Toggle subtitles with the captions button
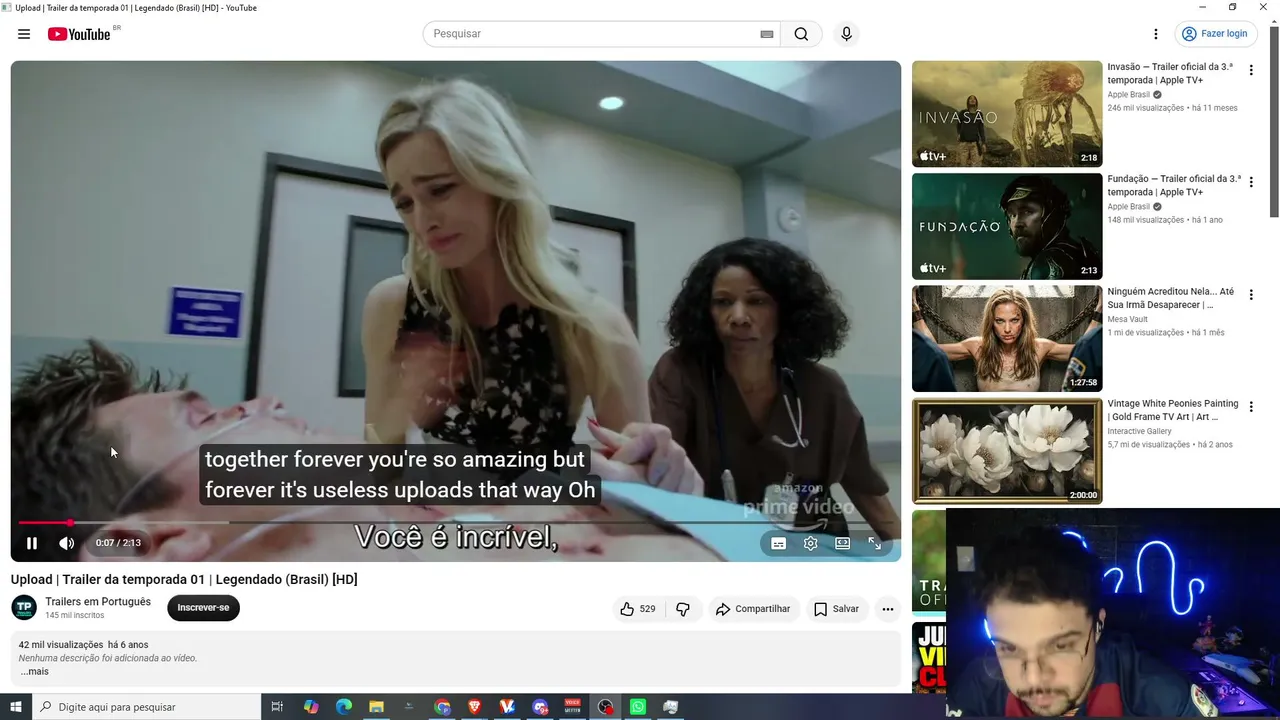The image size is (1280, 720). coord(779,543)
